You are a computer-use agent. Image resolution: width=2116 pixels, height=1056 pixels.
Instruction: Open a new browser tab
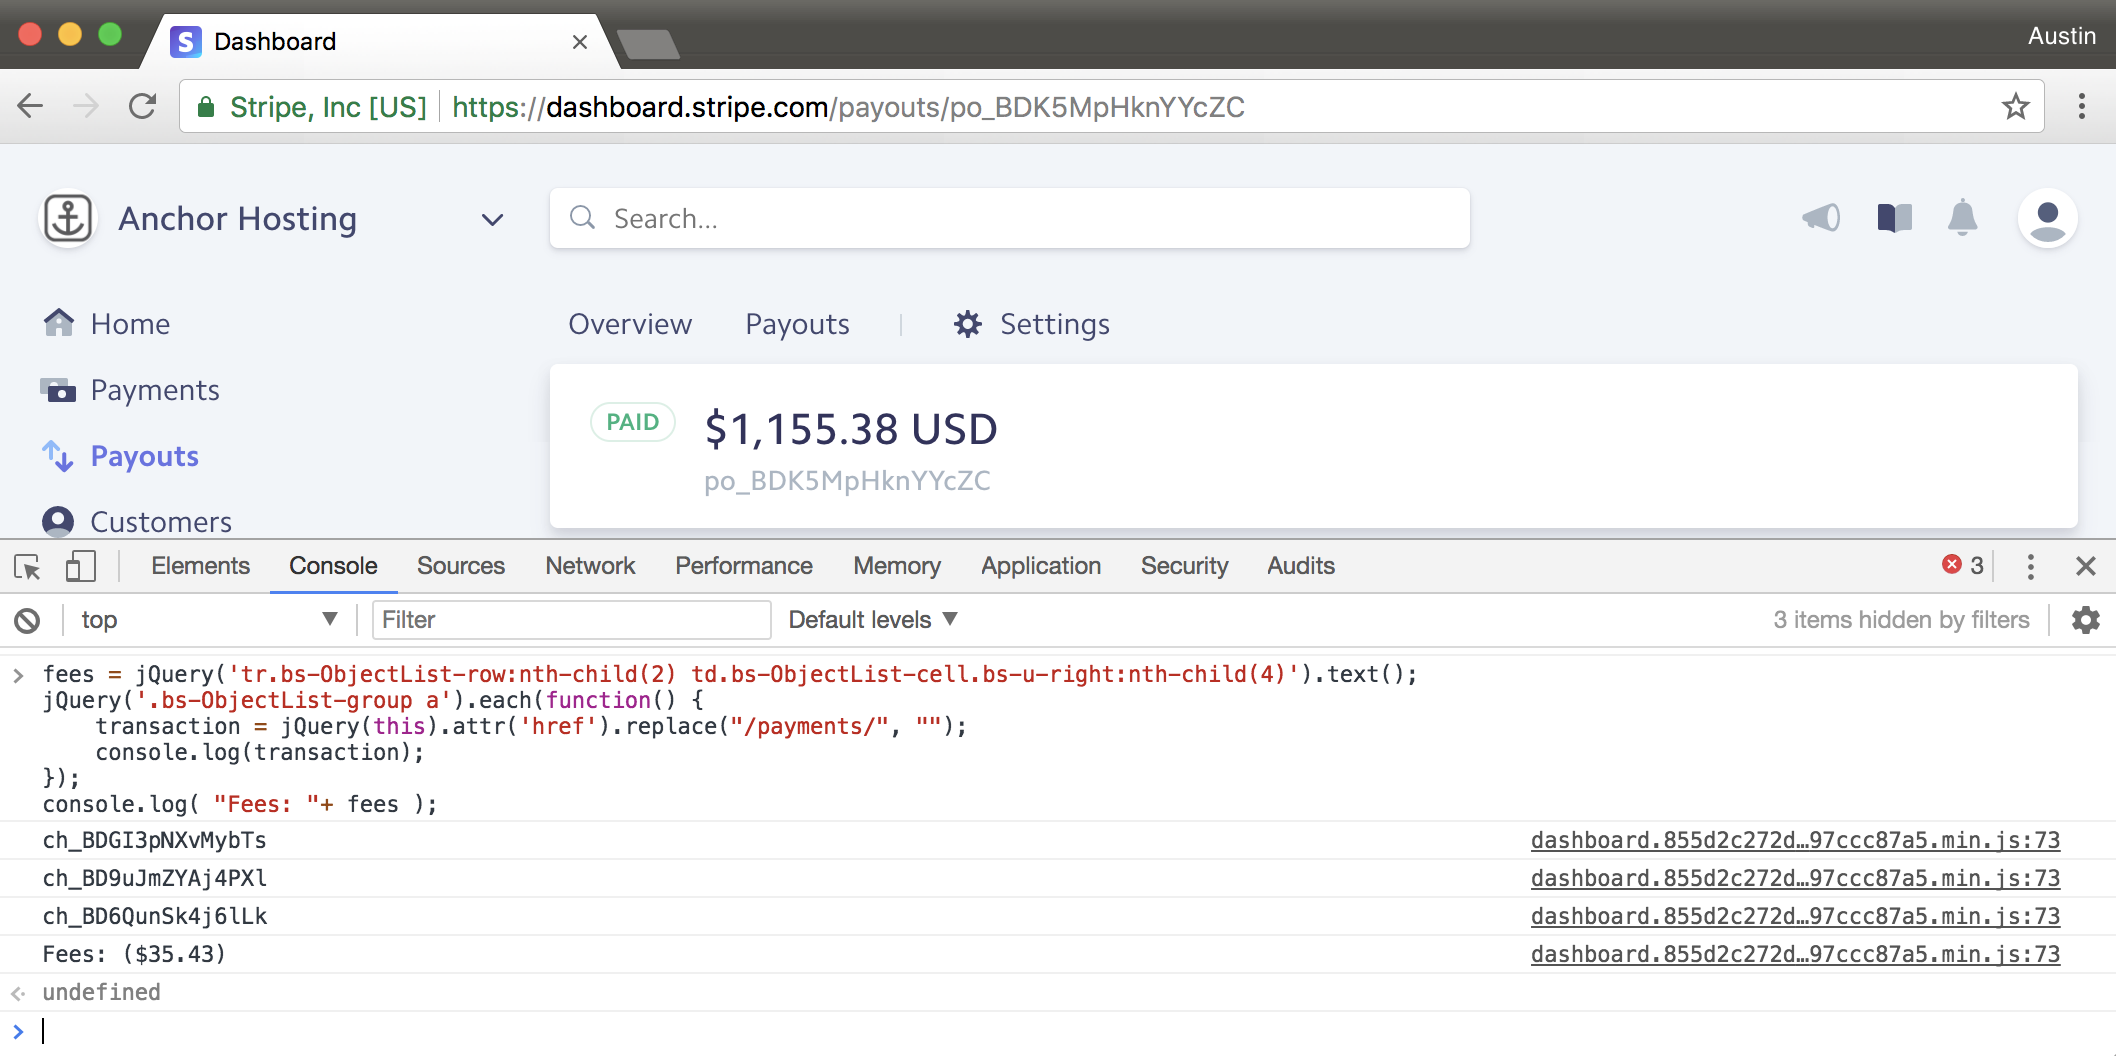648,44
